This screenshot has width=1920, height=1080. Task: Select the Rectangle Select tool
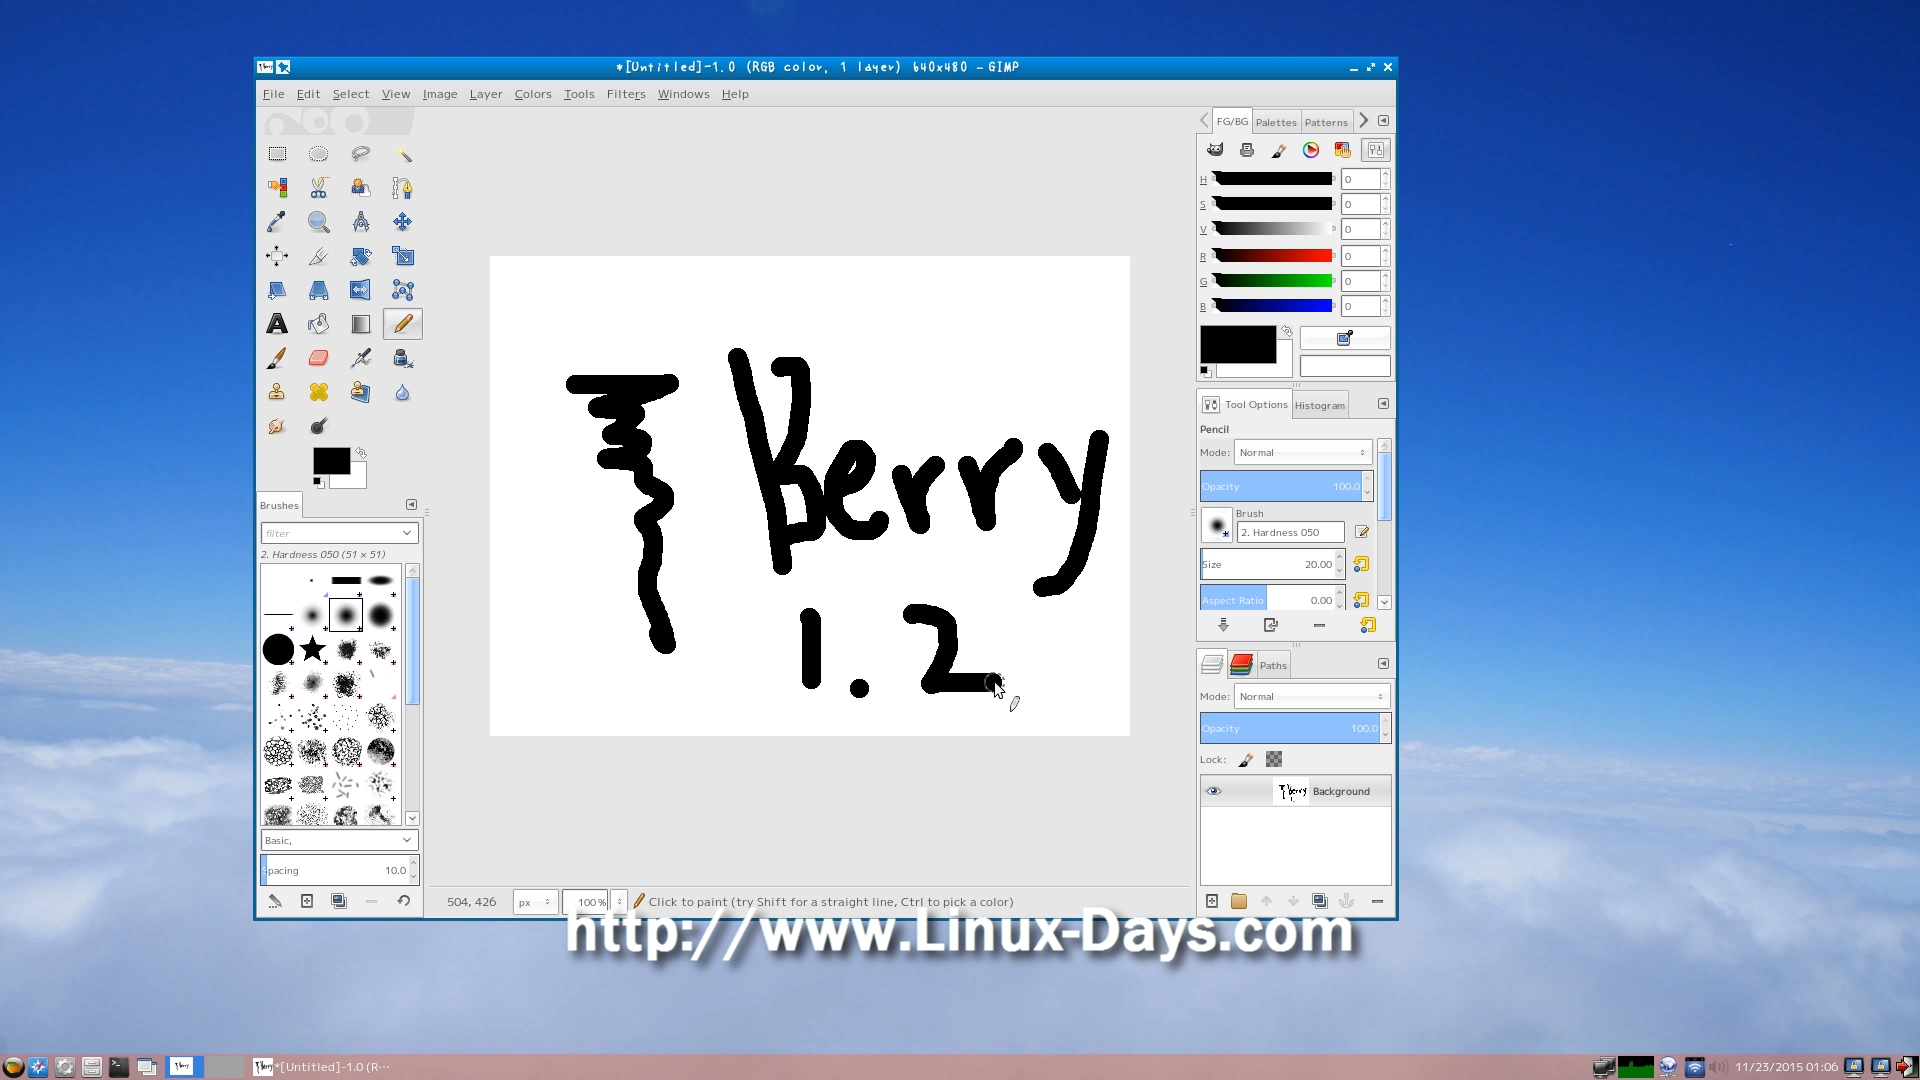[277, 154]
